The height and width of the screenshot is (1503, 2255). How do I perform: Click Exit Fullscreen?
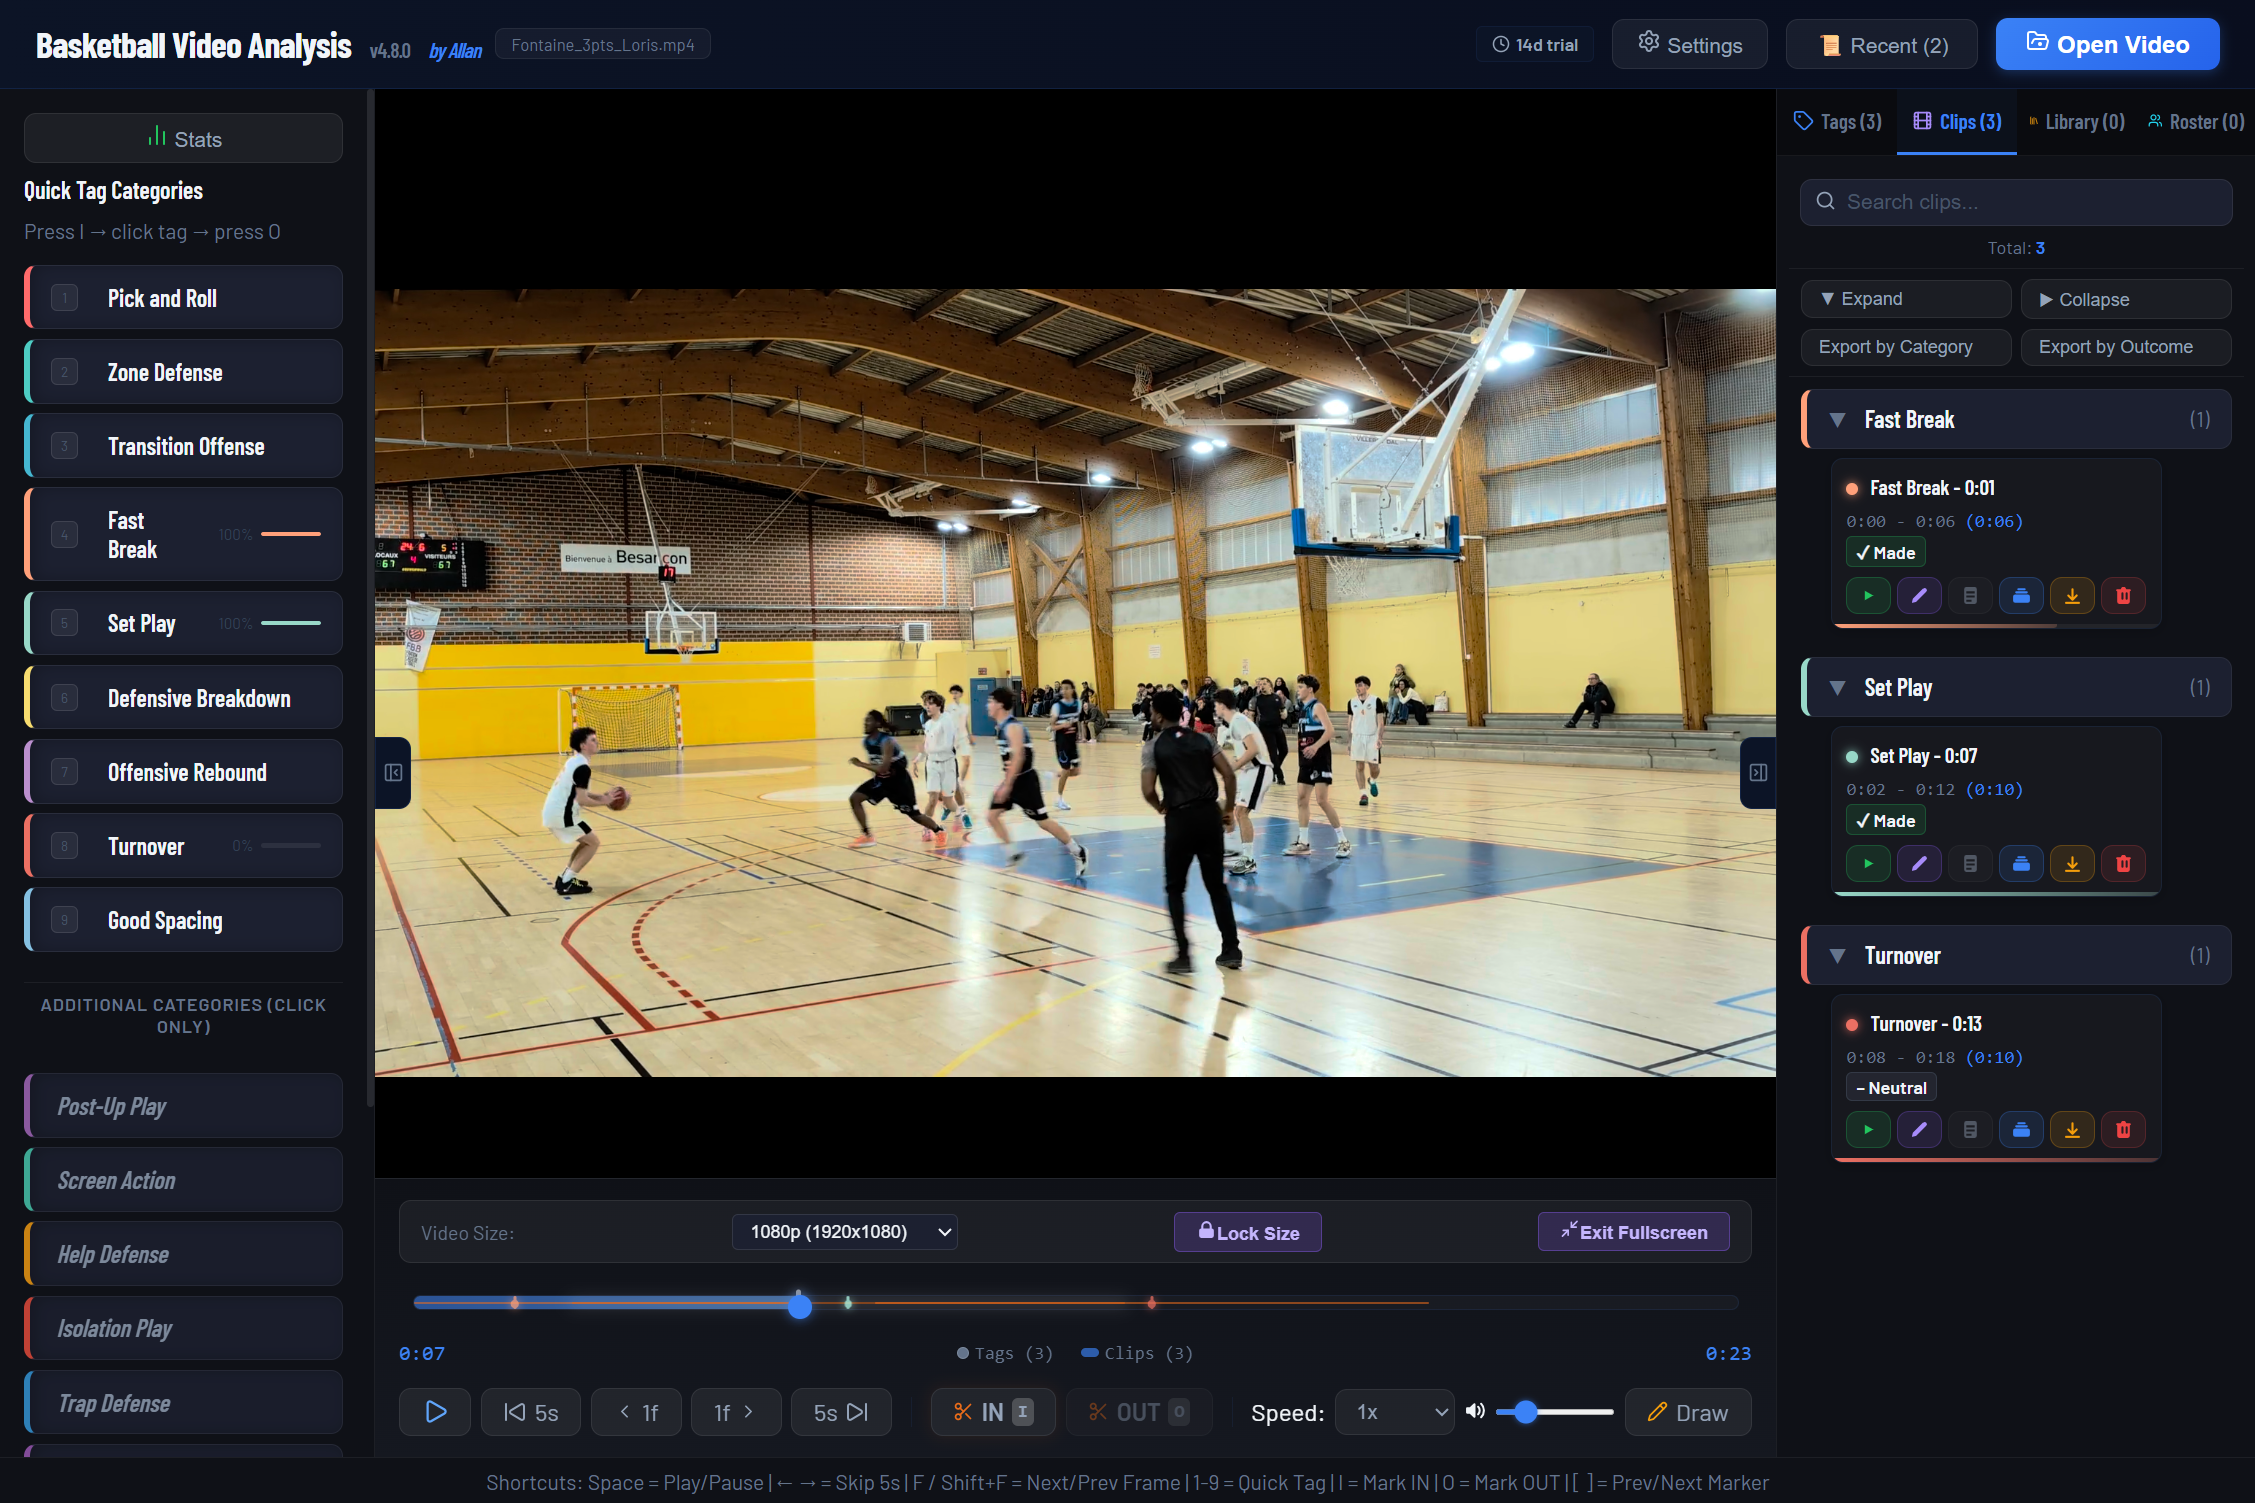tap(1632, 1231)
